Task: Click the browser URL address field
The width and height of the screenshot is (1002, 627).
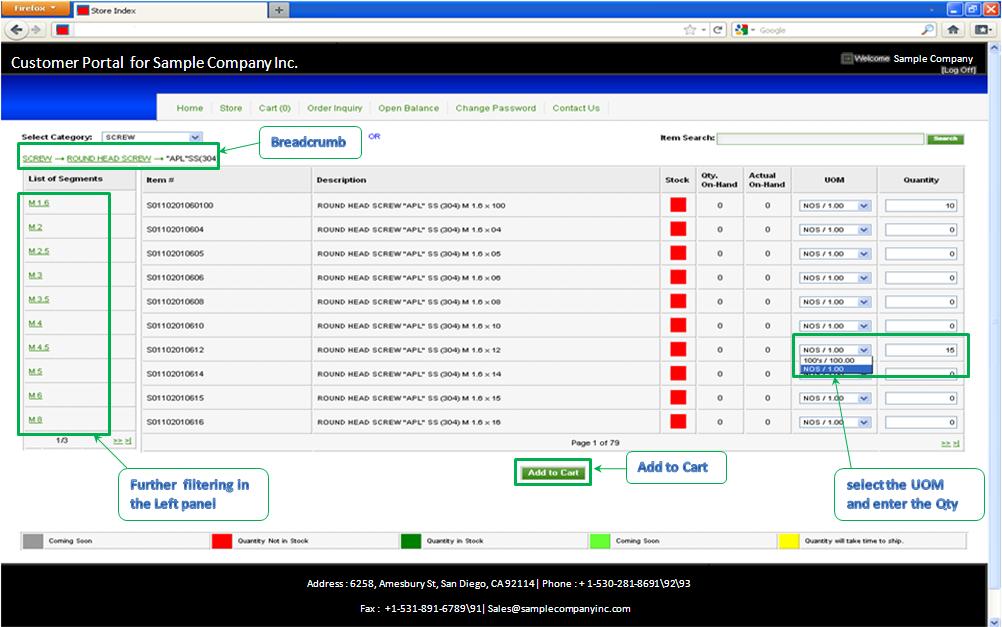Action: [376, 29]
